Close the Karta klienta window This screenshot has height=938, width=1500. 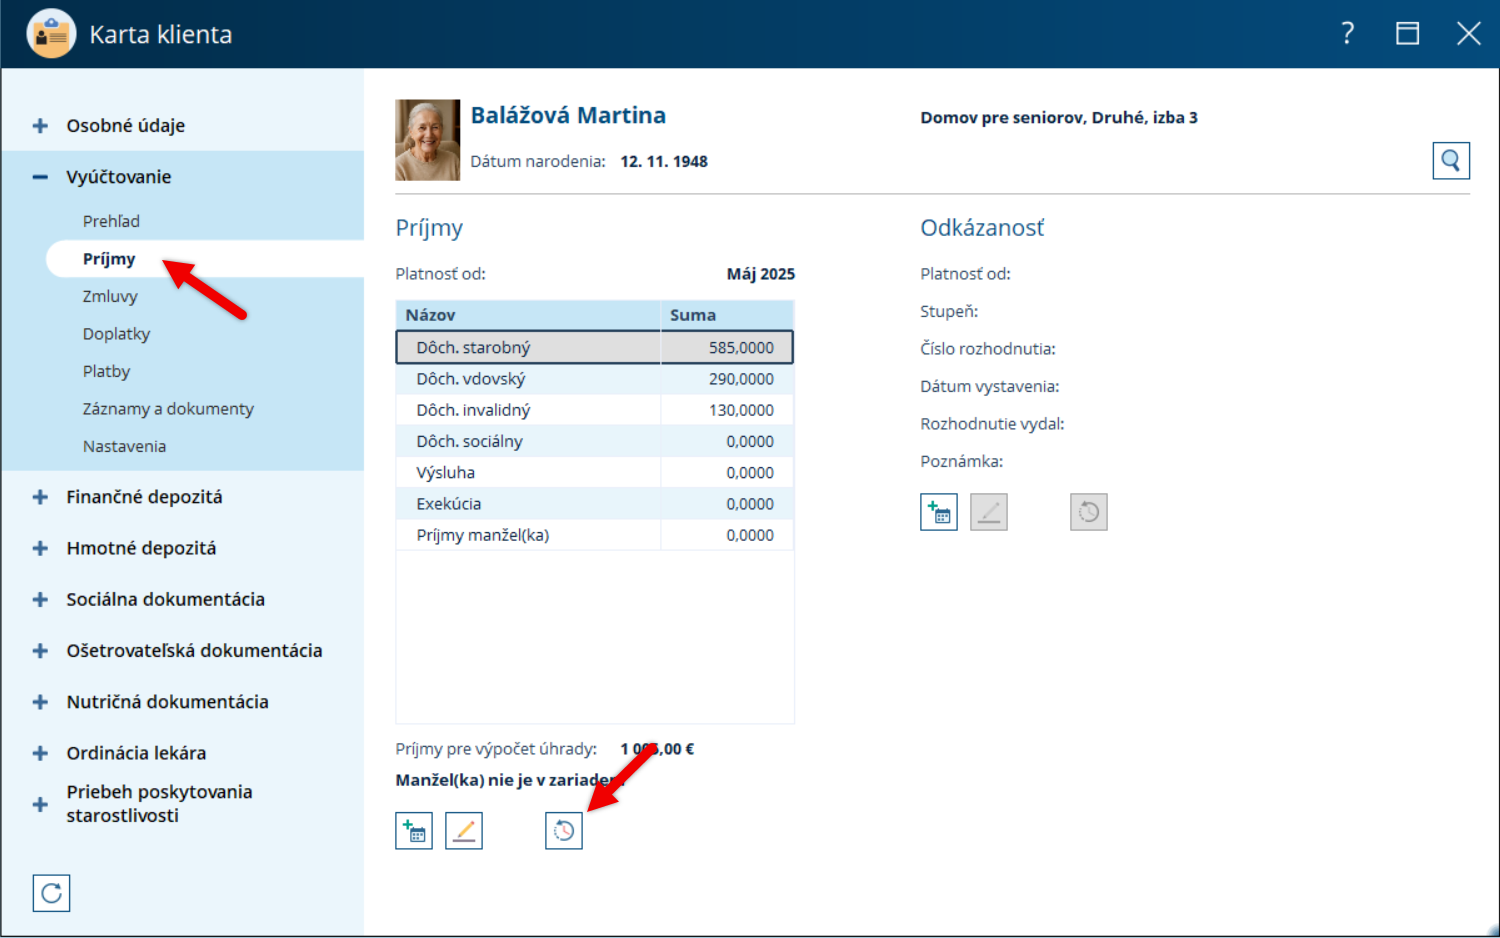(x=1468, y=34)
